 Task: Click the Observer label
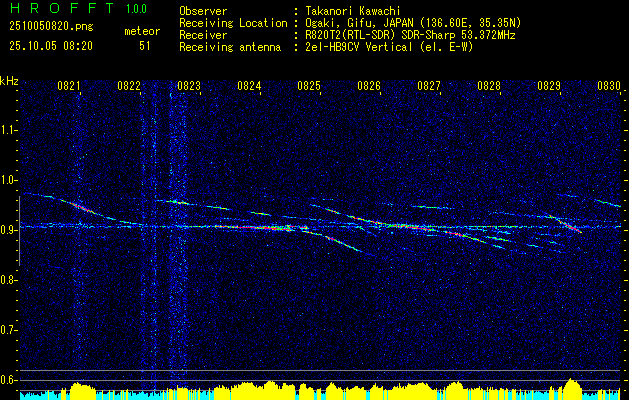coord(203,11)
